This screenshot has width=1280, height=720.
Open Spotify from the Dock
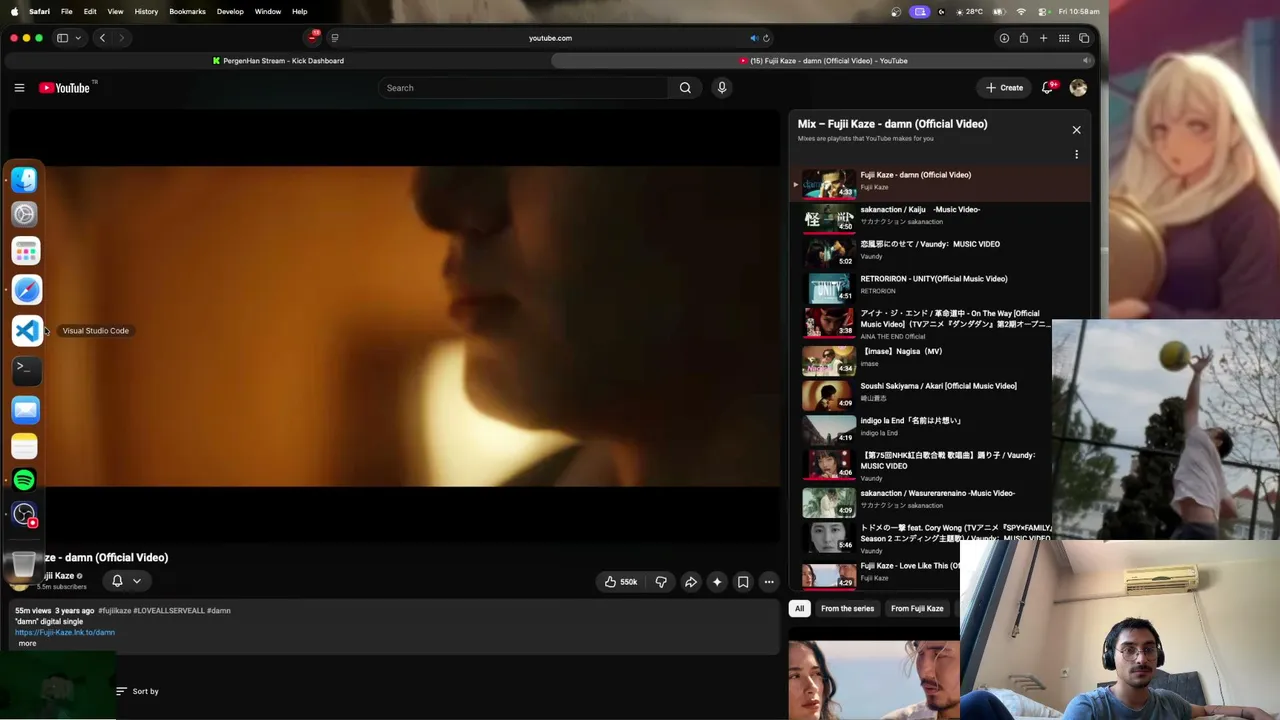click(x=25, y=481)
